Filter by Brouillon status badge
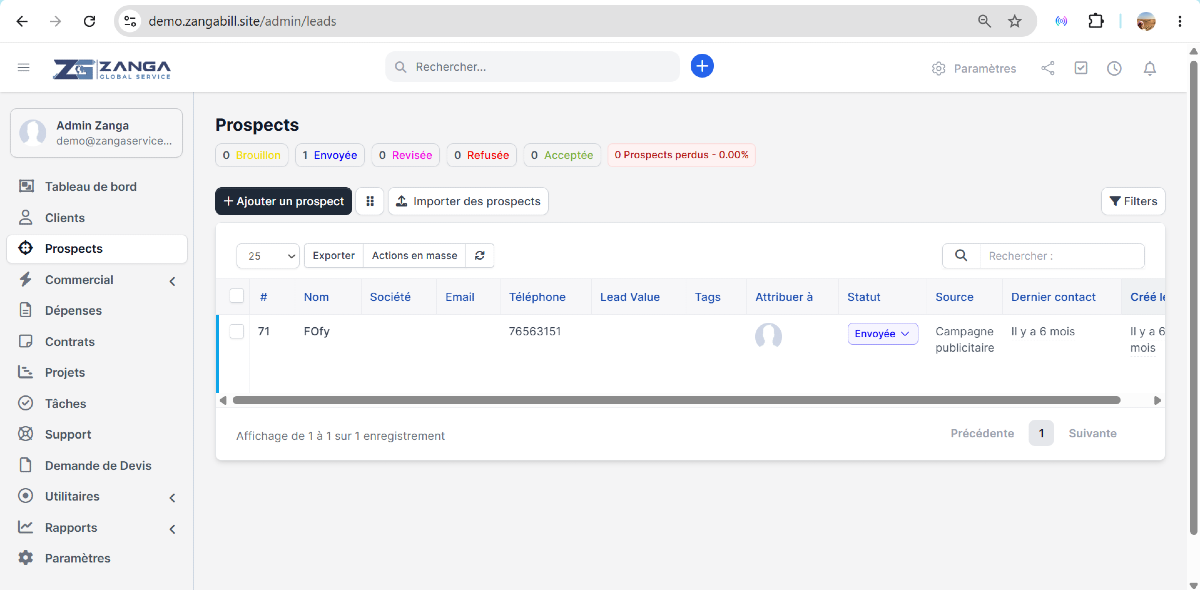1200x590 pixels. [252, 155]
